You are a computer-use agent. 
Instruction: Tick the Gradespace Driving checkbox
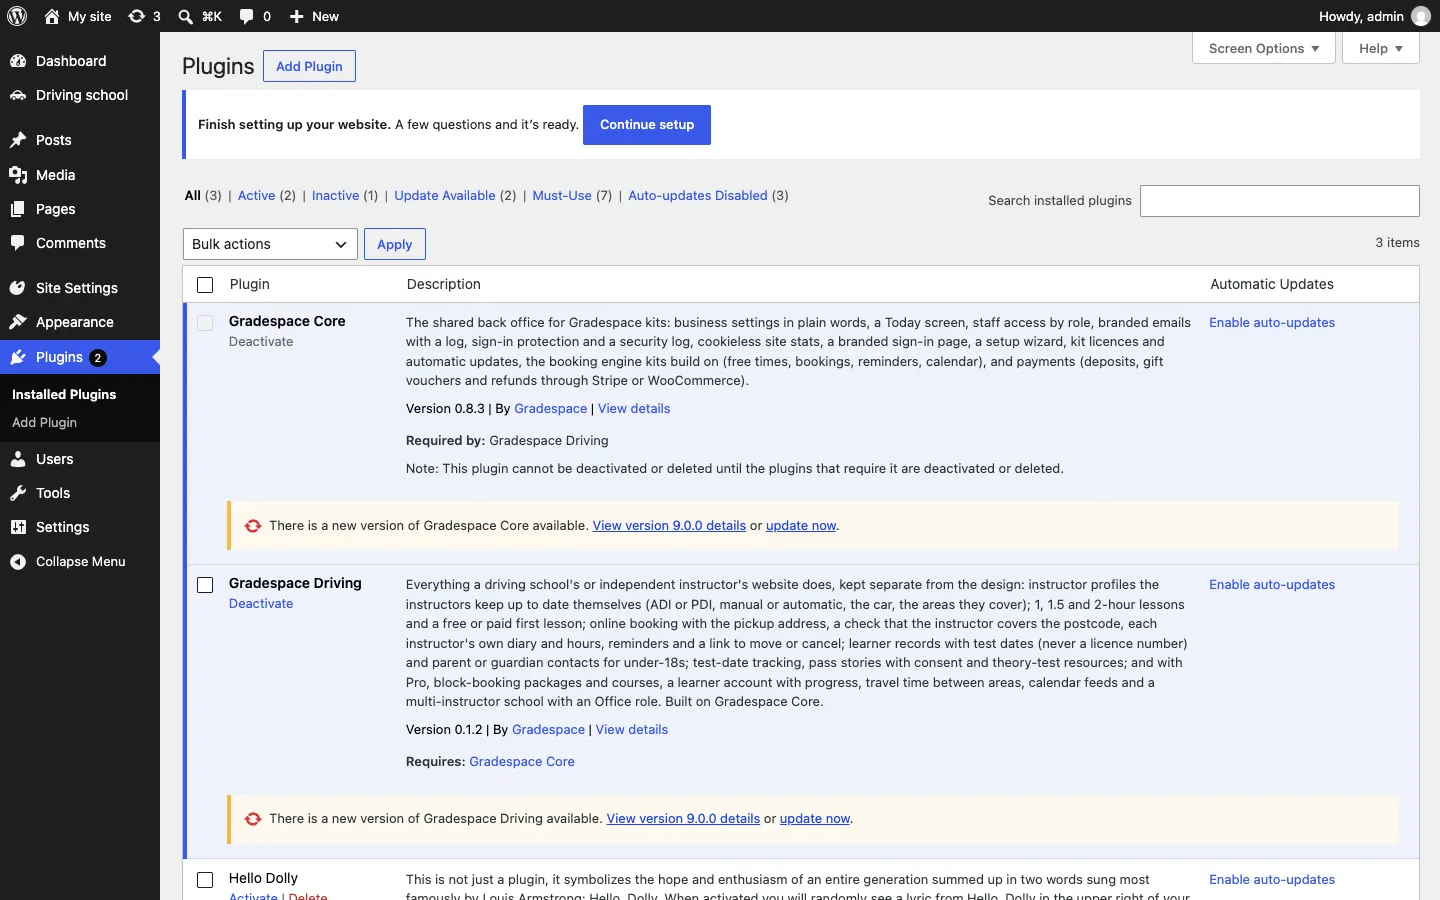(206, 585)
